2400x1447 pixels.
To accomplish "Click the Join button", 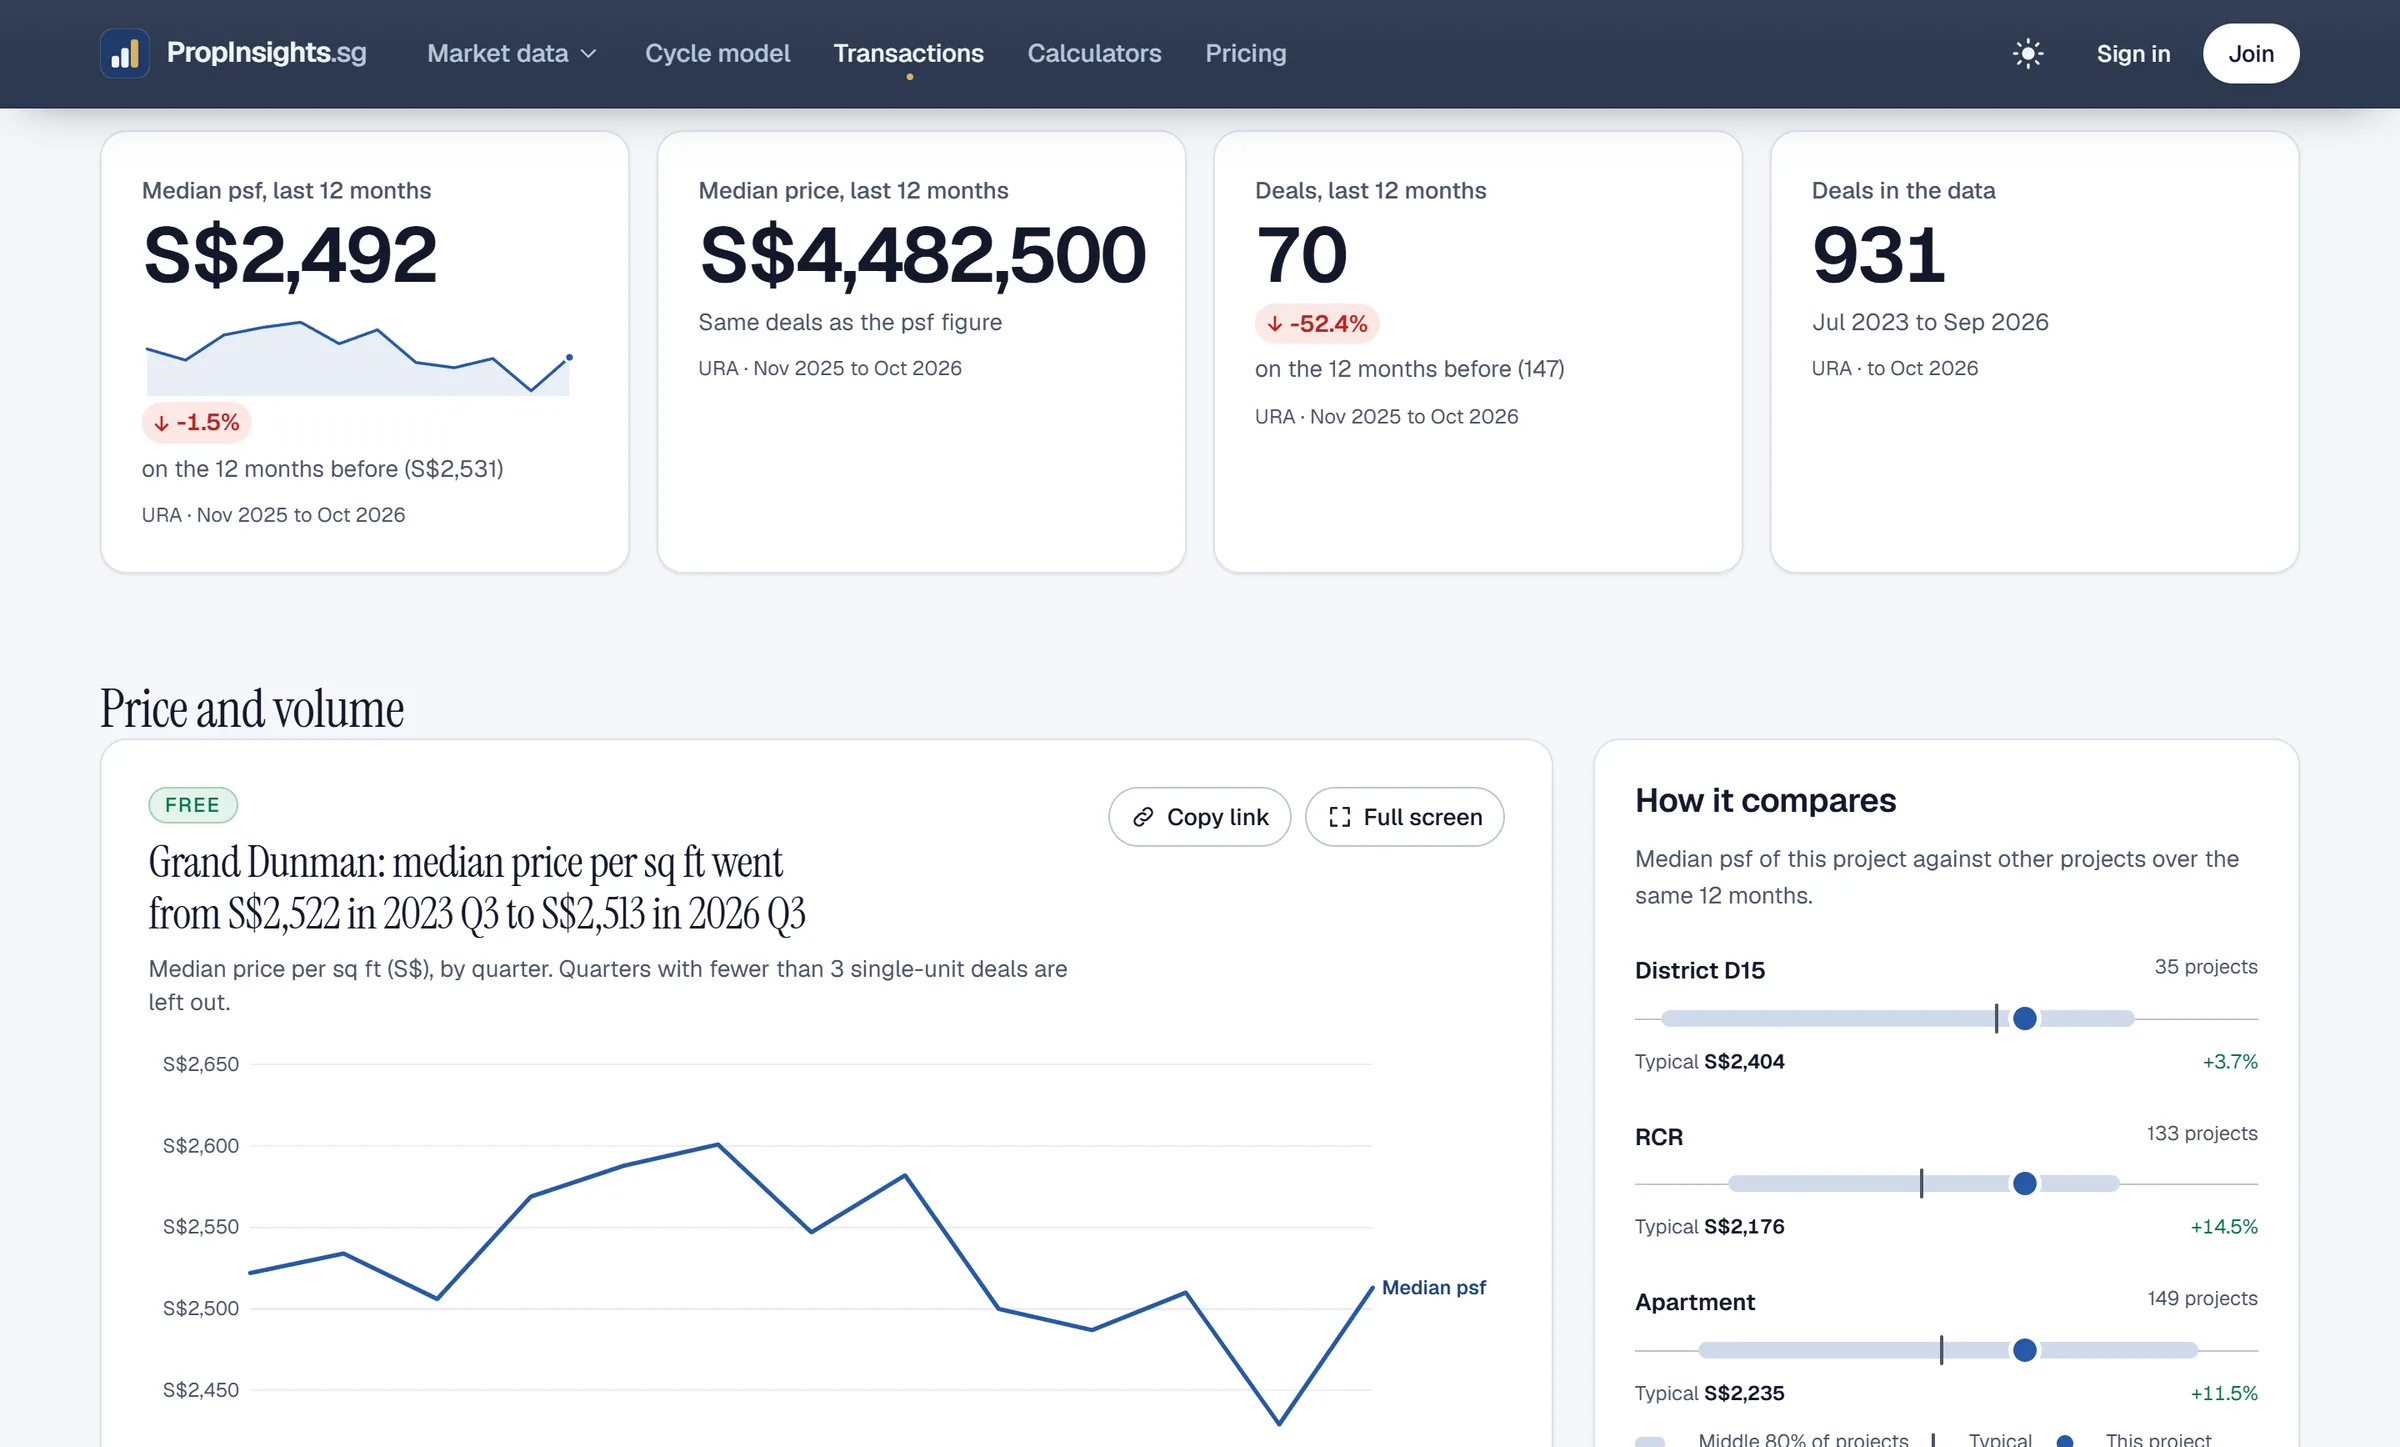I will [x=2250, y=53].
